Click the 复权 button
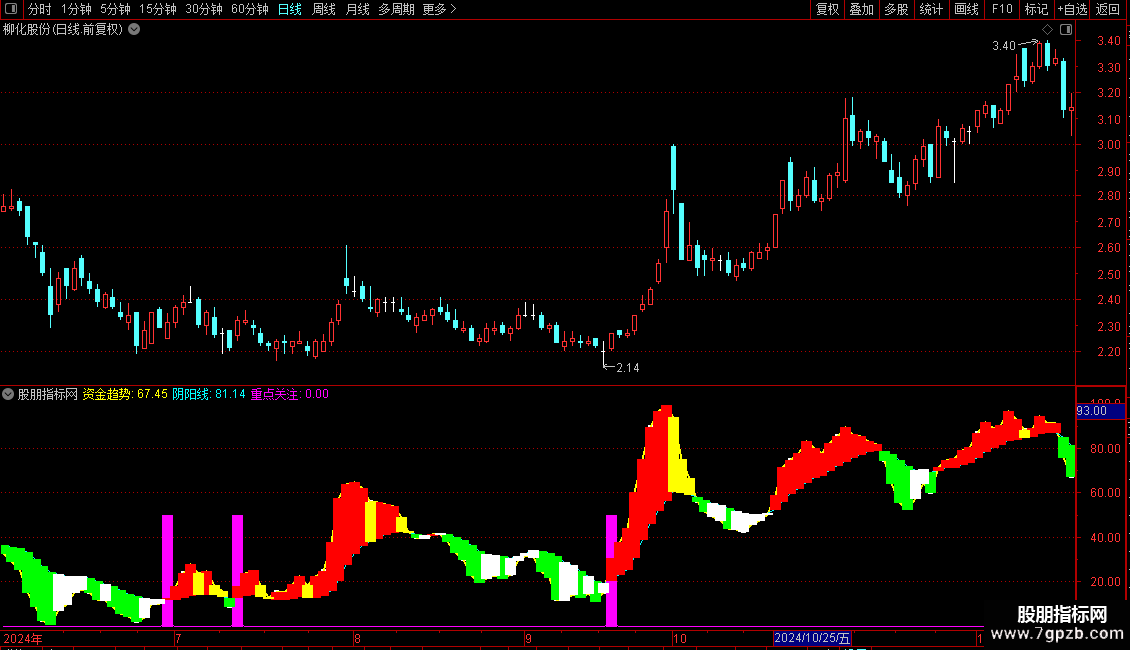Viewport: 1130px width, 650px height. (827, 9)
